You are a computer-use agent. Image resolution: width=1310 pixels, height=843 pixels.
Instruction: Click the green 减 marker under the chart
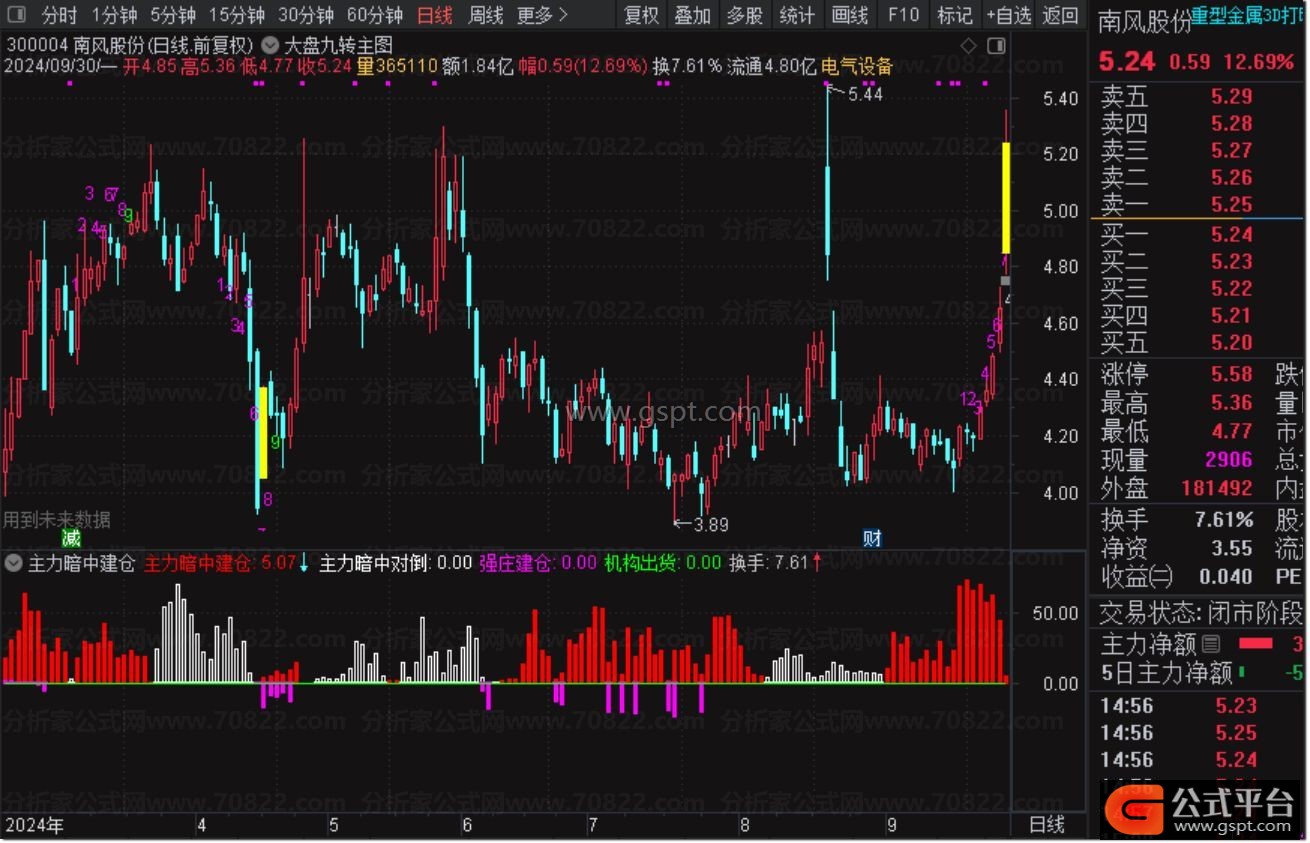[70, 538]
